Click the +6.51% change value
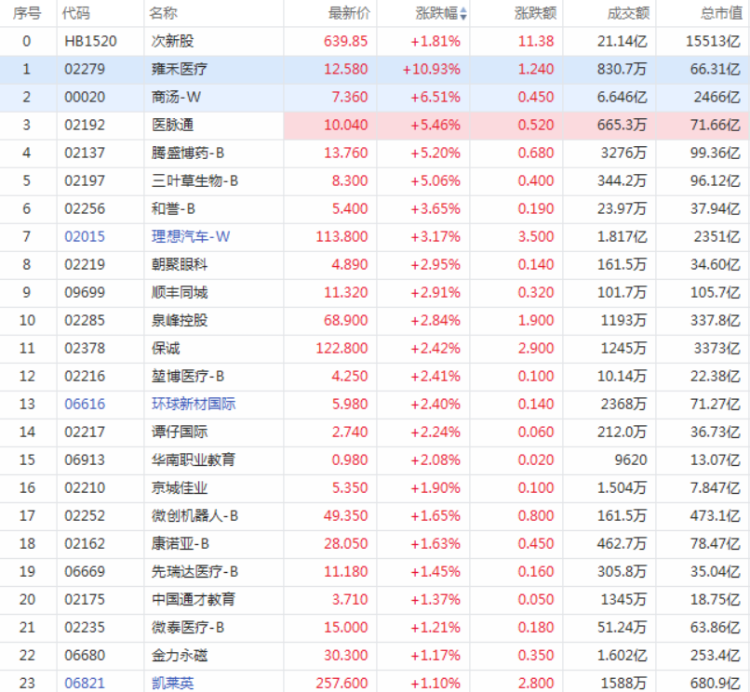 (x=435, y=97)
